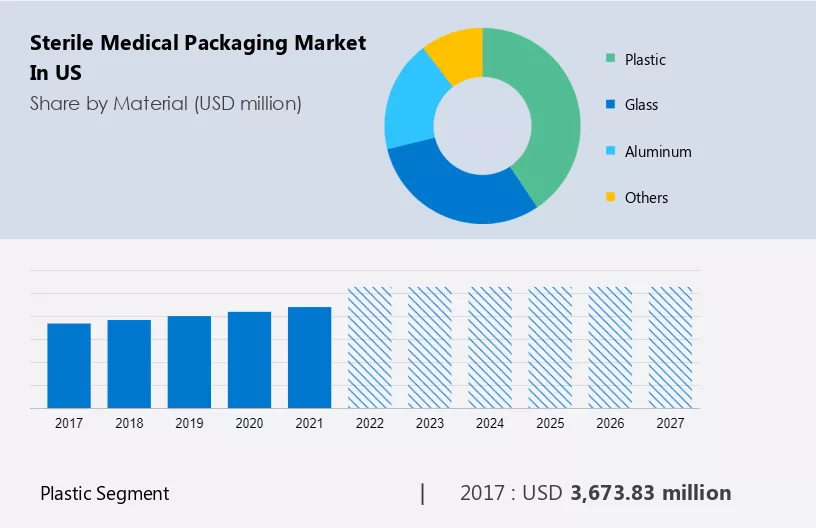Screen dimensions: 816x528
Task: Click the hatched 2024 forecast bar
Action: 490,347
